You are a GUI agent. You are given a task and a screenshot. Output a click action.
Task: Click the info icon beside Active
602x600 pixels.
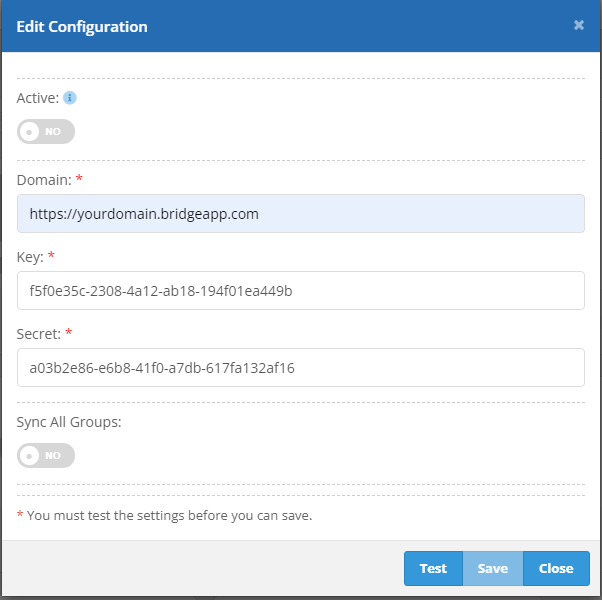[x=70, y=98]
